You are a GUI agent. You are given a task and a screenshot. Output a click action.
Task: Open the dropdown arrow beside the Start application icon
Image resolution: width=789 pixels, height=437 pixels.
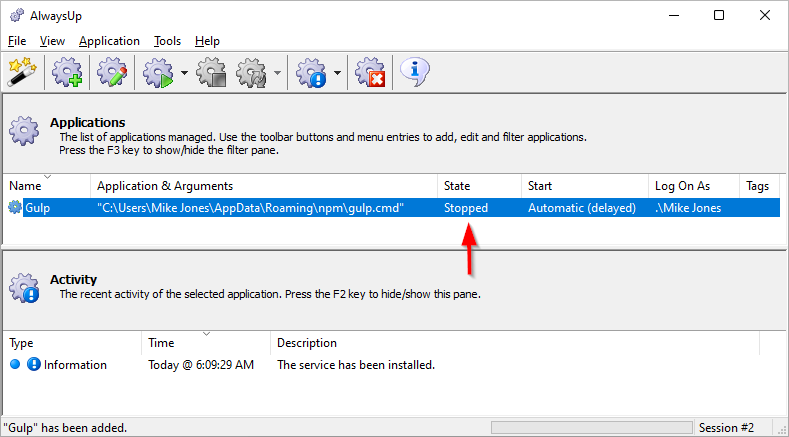point(184,73)
